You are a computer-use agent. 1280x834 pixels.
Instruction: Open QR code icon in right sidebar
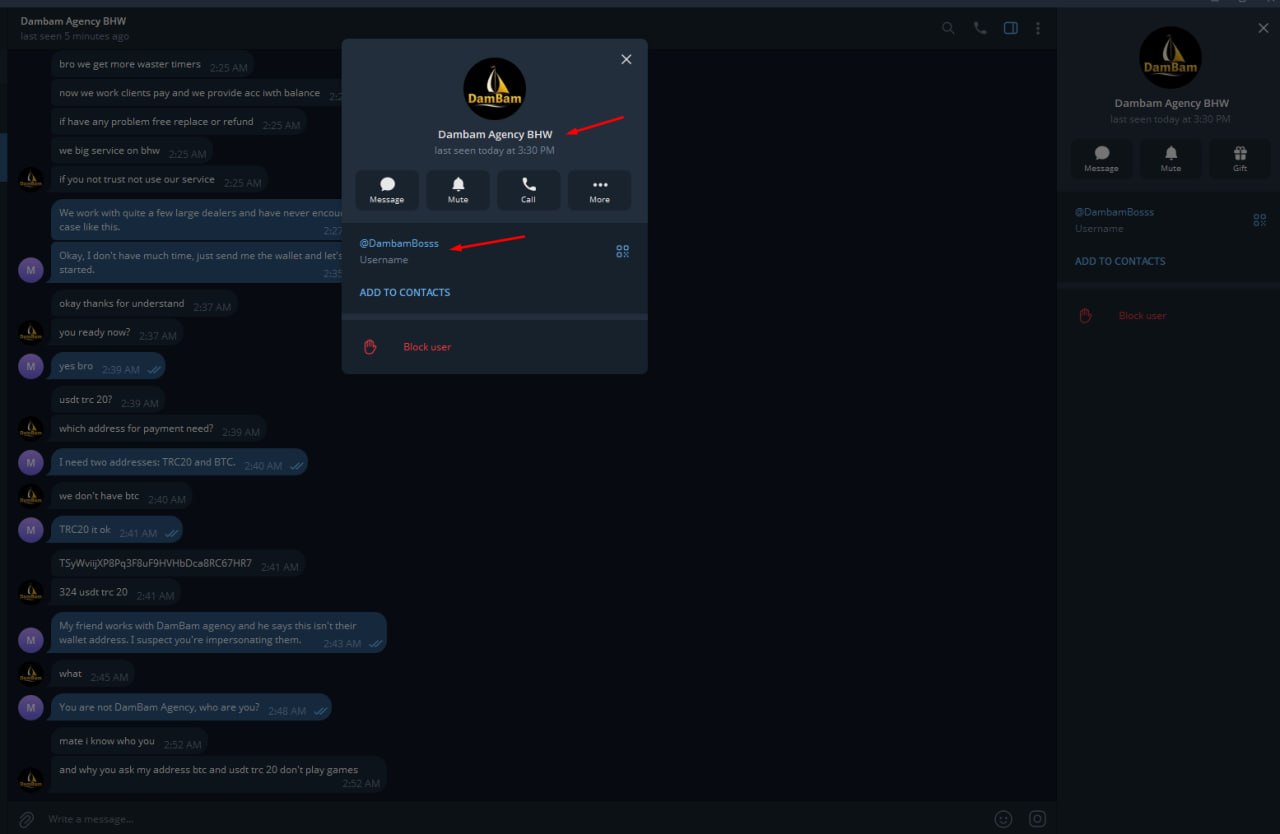pyautogui.click(x=1260, y=220)
